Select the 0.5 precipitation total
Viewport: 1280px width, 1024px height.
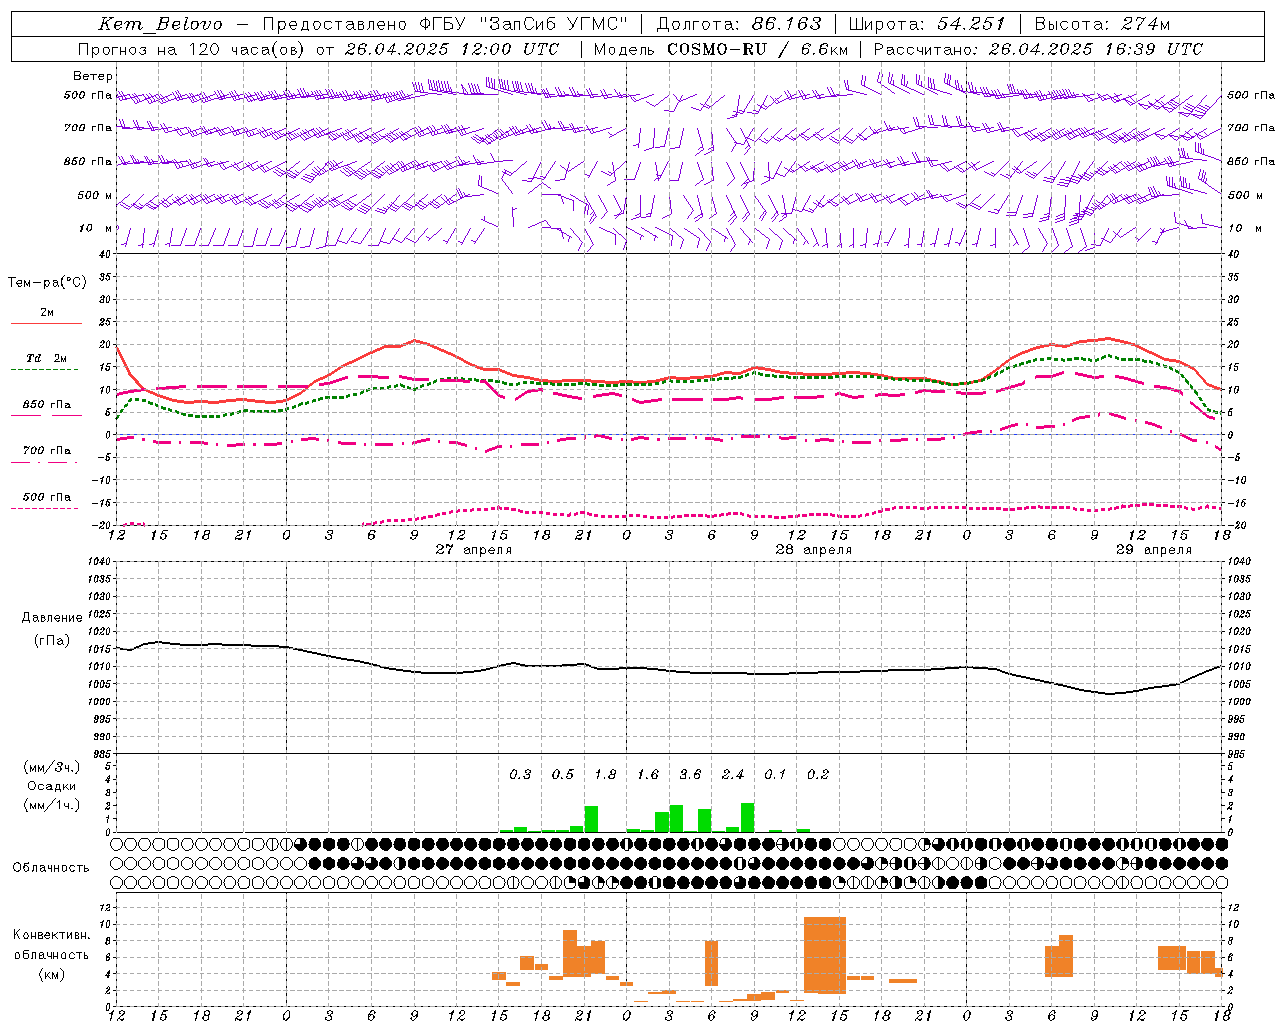563,774
